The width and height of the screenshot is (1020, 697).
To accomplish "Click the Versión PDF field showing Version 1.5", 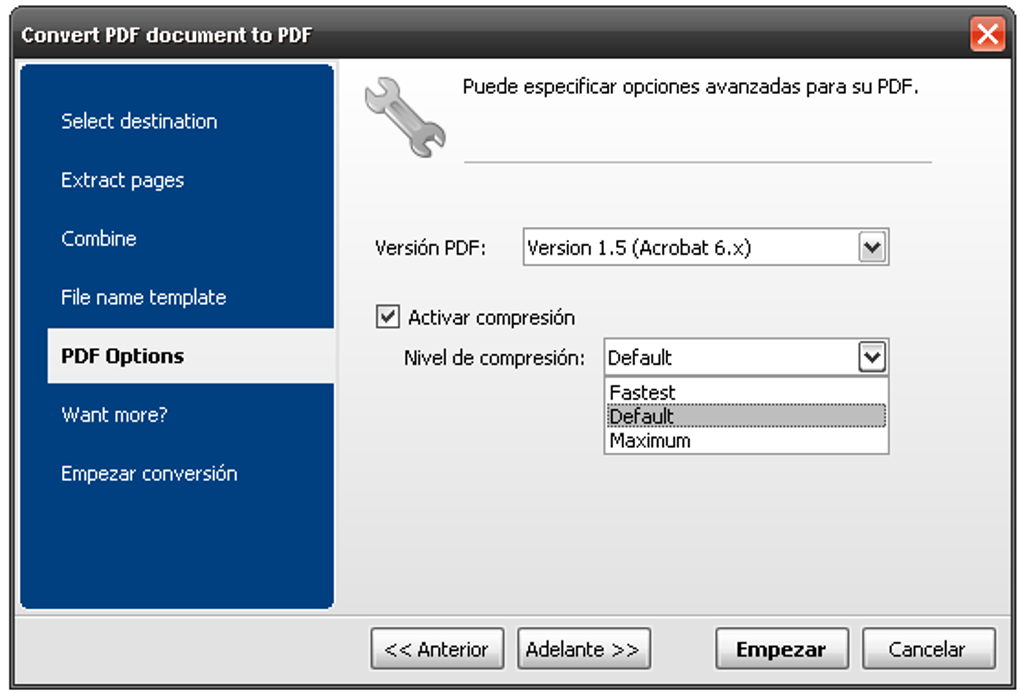I will coord(690,248).
